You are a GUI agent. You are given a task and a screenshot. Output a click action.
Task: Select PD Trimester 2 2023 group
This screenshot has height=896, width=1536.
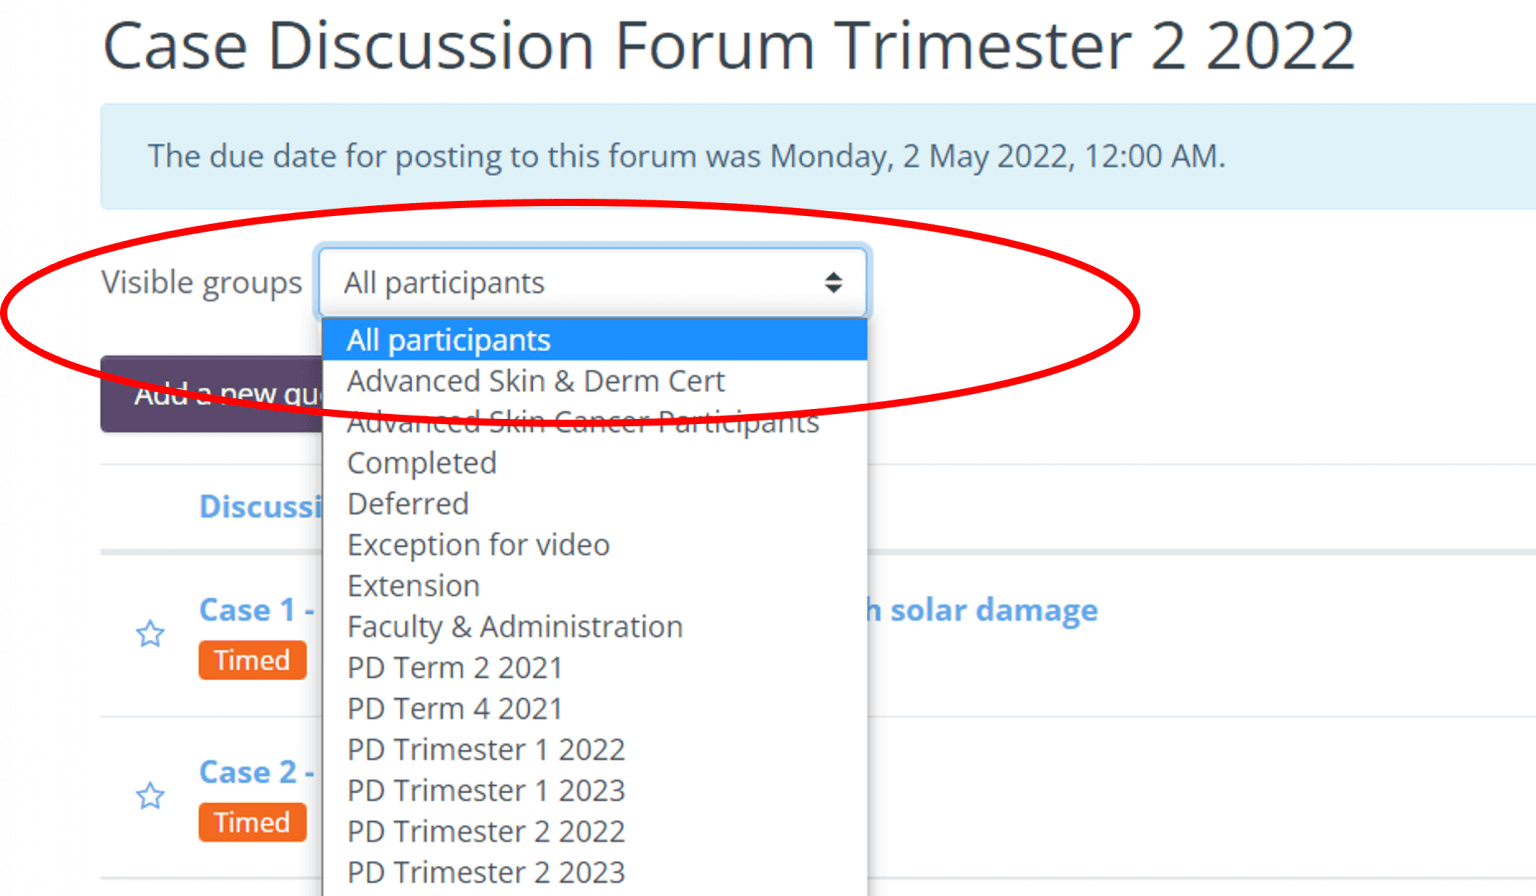click(x=486, y=873)
